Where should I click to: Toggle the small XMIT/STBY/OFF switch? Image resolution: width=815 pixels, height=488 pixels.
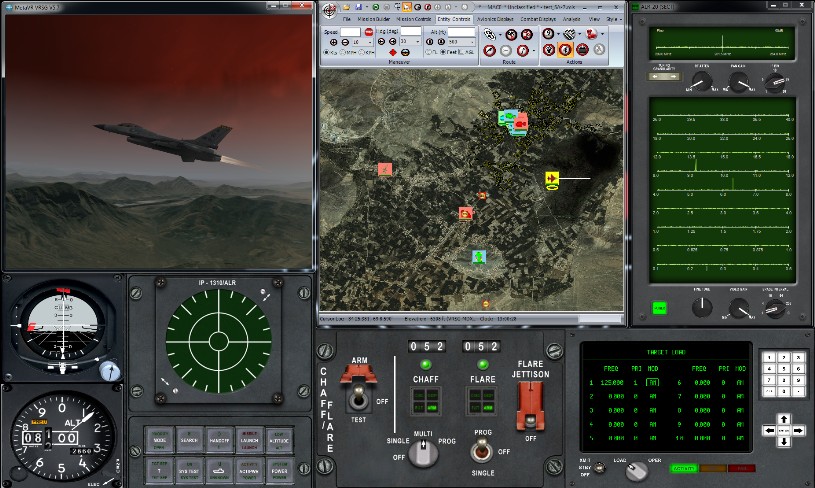pyautogui.click(x=599, y=467)
